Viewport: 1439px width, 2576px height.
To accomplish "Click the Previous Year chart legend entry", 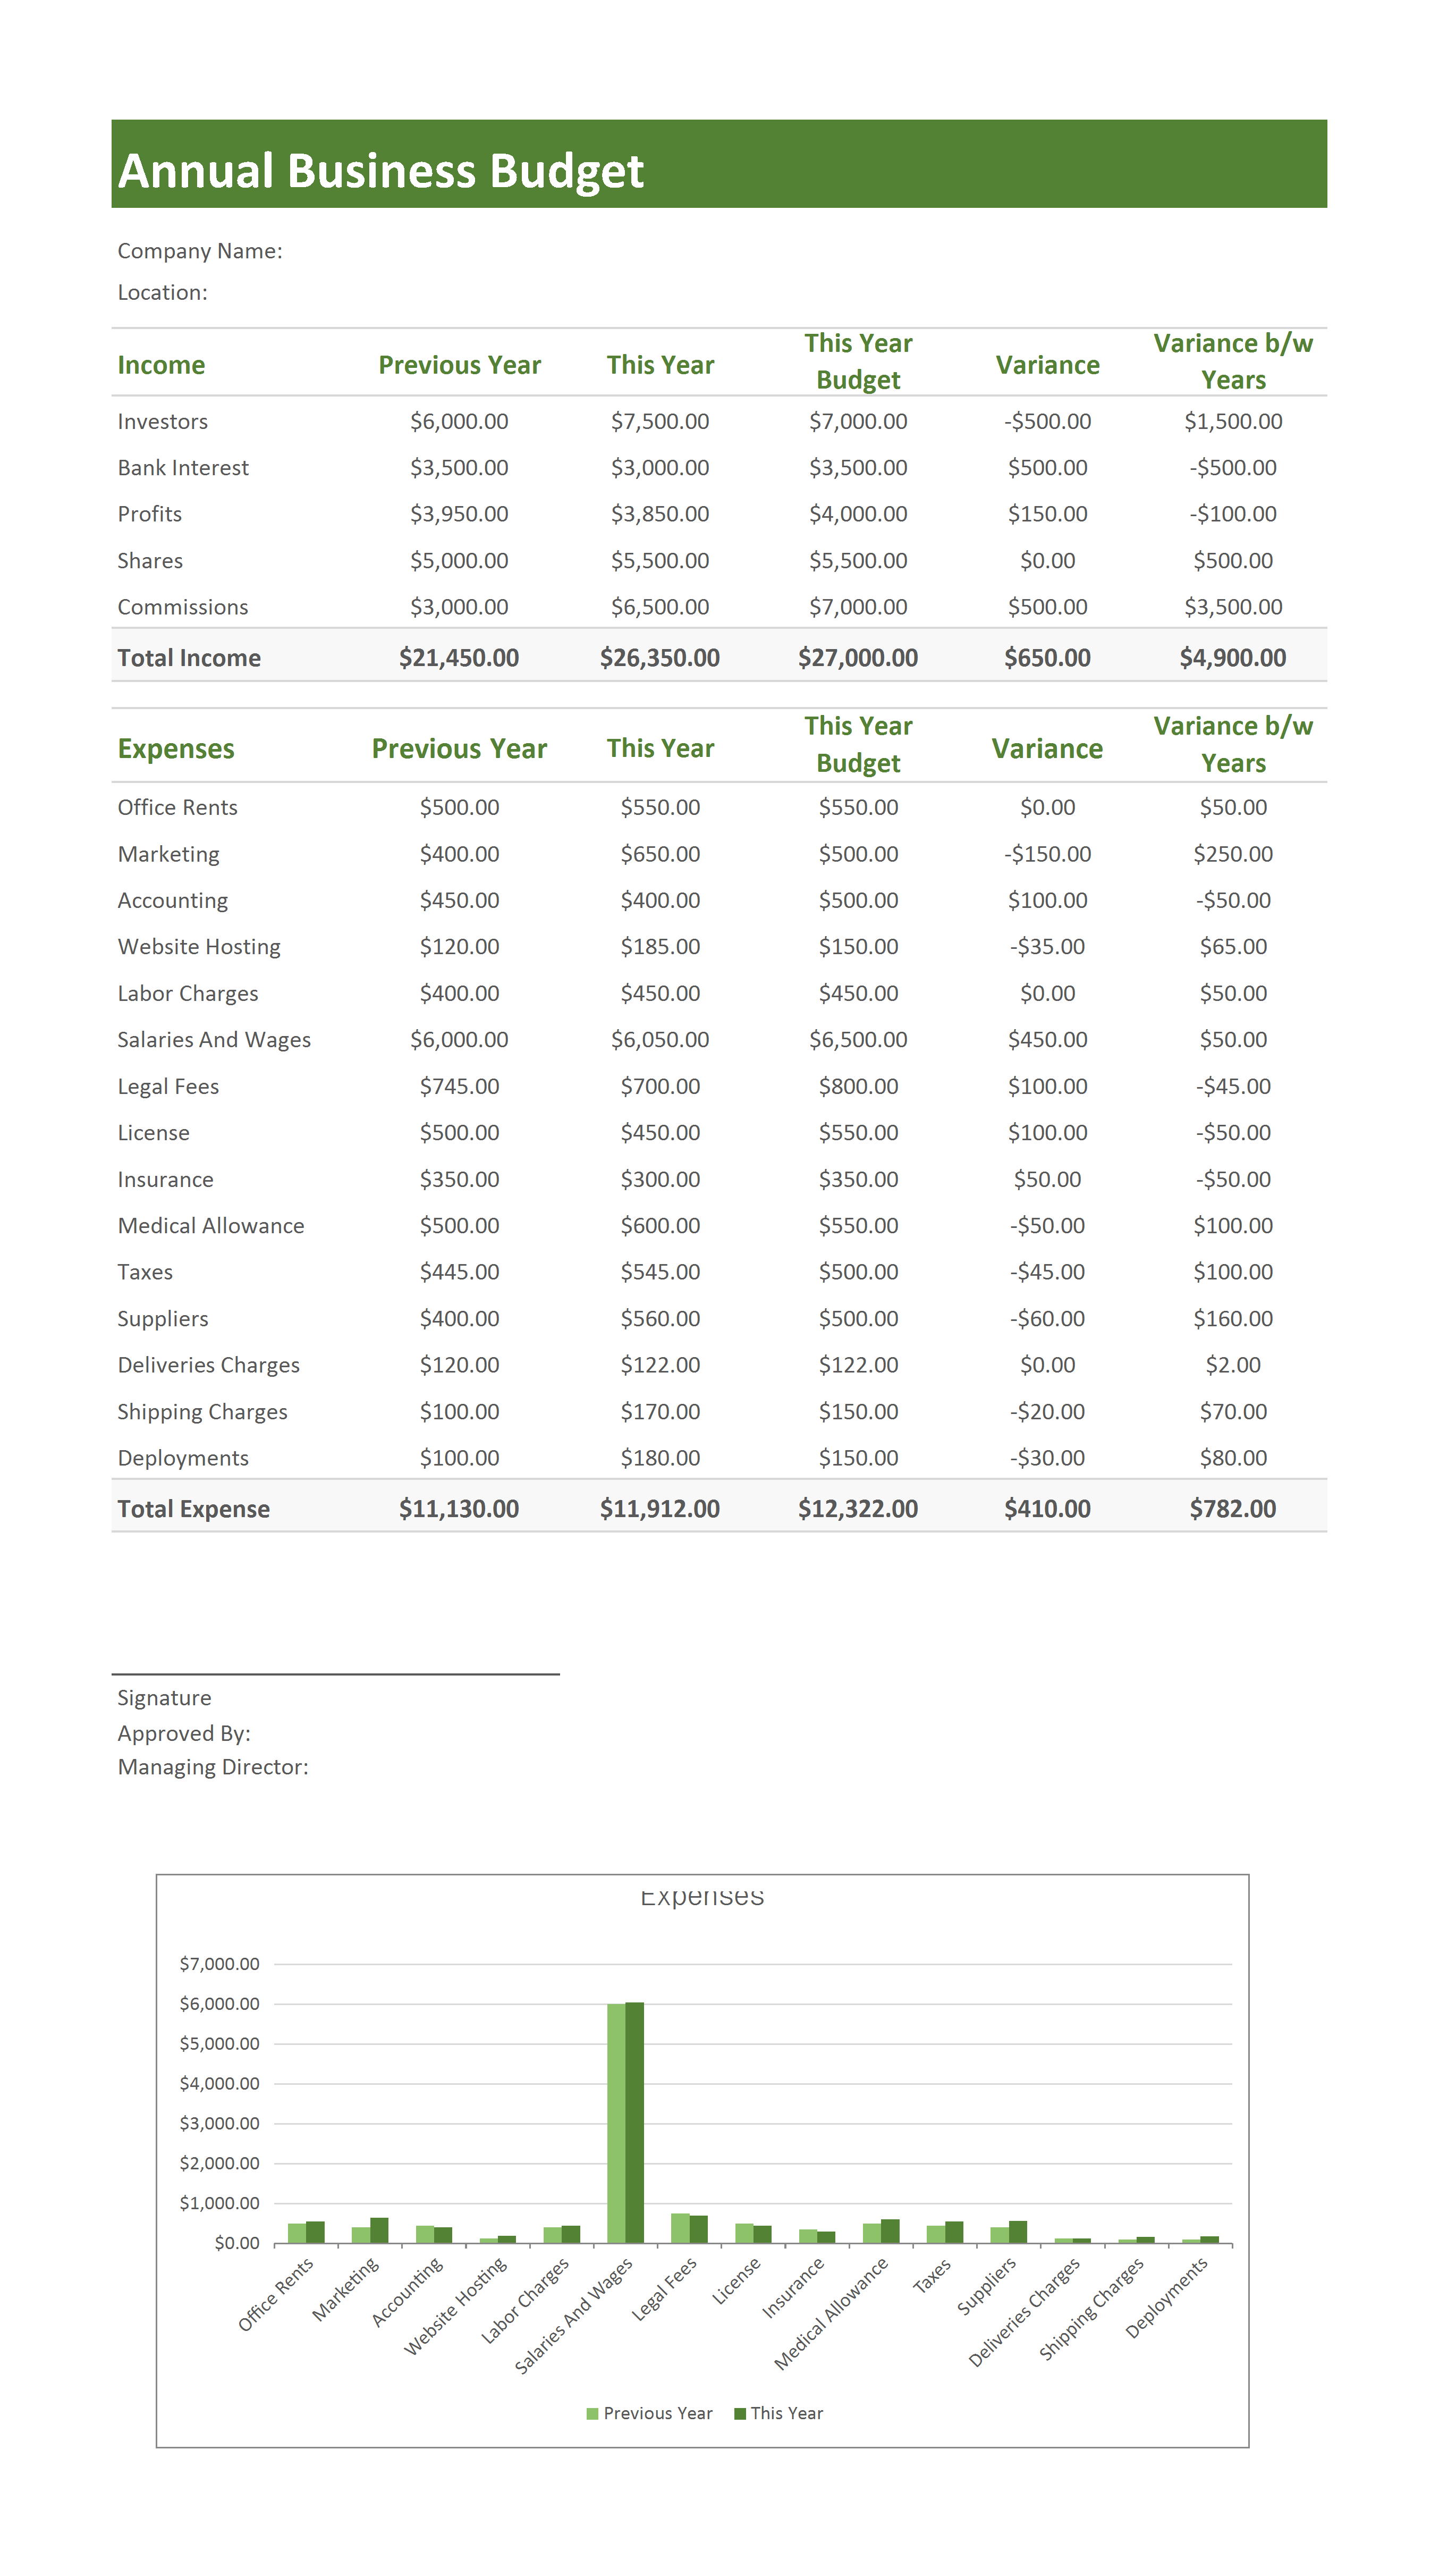I will point(649,2413).
